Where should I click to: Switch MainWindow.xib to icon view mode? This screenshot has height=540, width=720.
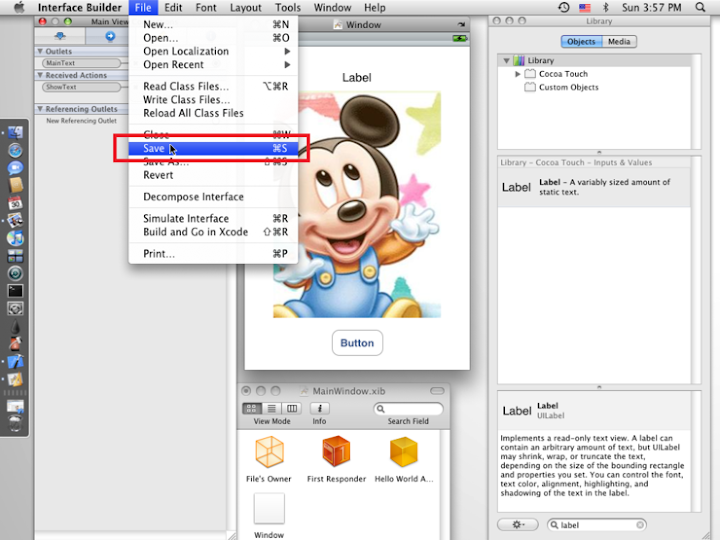(x=252, y=408)
